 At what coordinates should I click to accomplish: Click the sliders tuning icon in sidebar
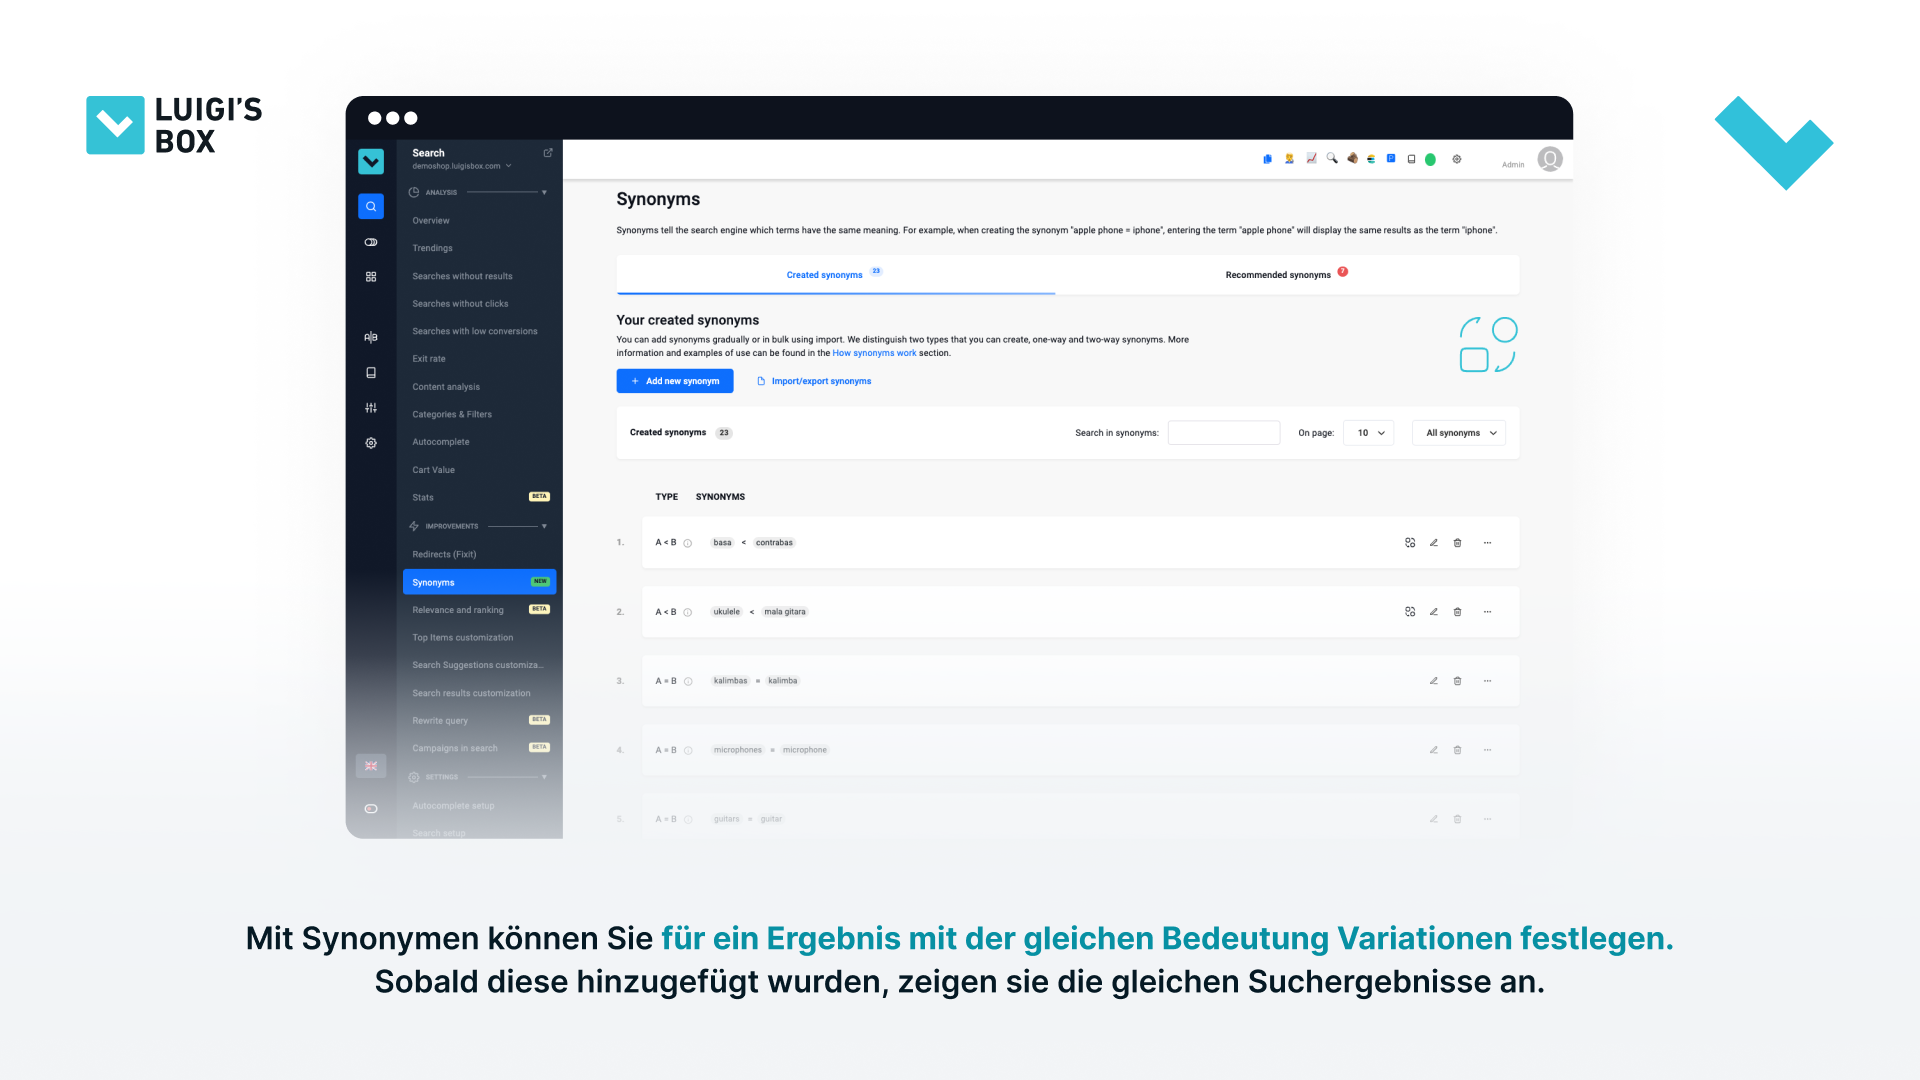click(x=371, y=408)
